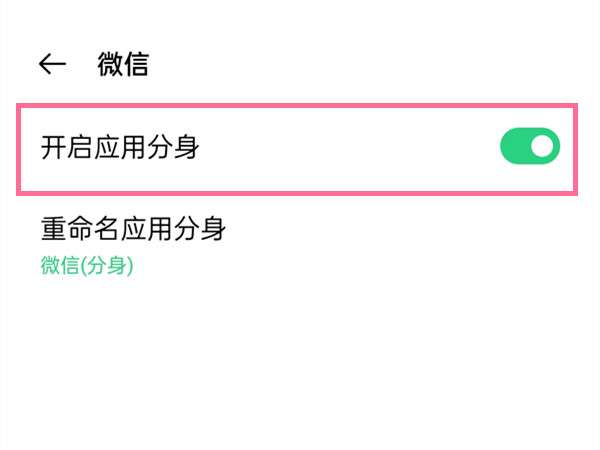Click the current clone name 微信(分身)
600x450 pixels.
pos(87,265)
